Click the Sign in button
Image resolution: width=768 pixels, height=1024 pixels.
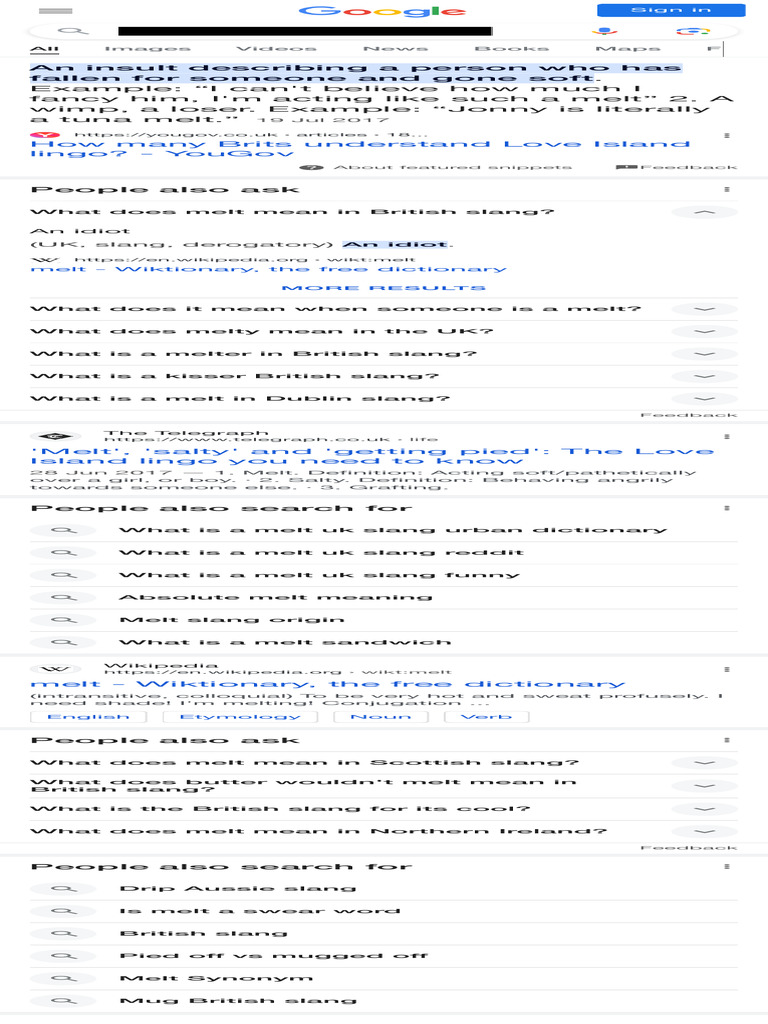pos(671,10)
